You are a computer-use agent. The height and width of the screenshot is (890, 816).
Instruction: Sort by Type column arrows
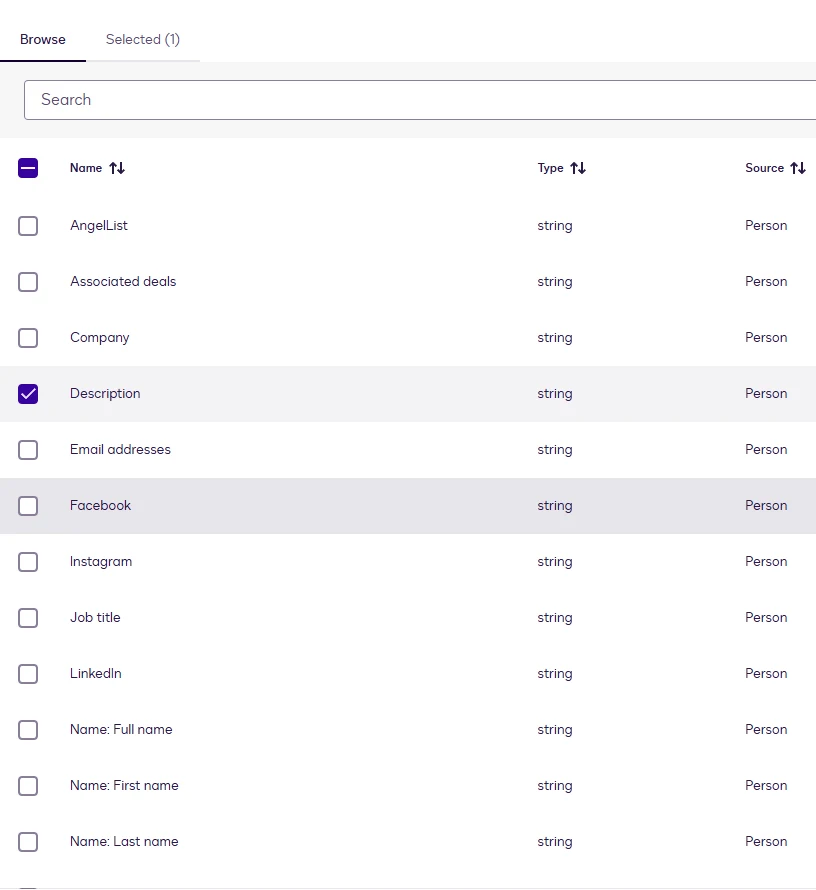click(x=578, y=168)
